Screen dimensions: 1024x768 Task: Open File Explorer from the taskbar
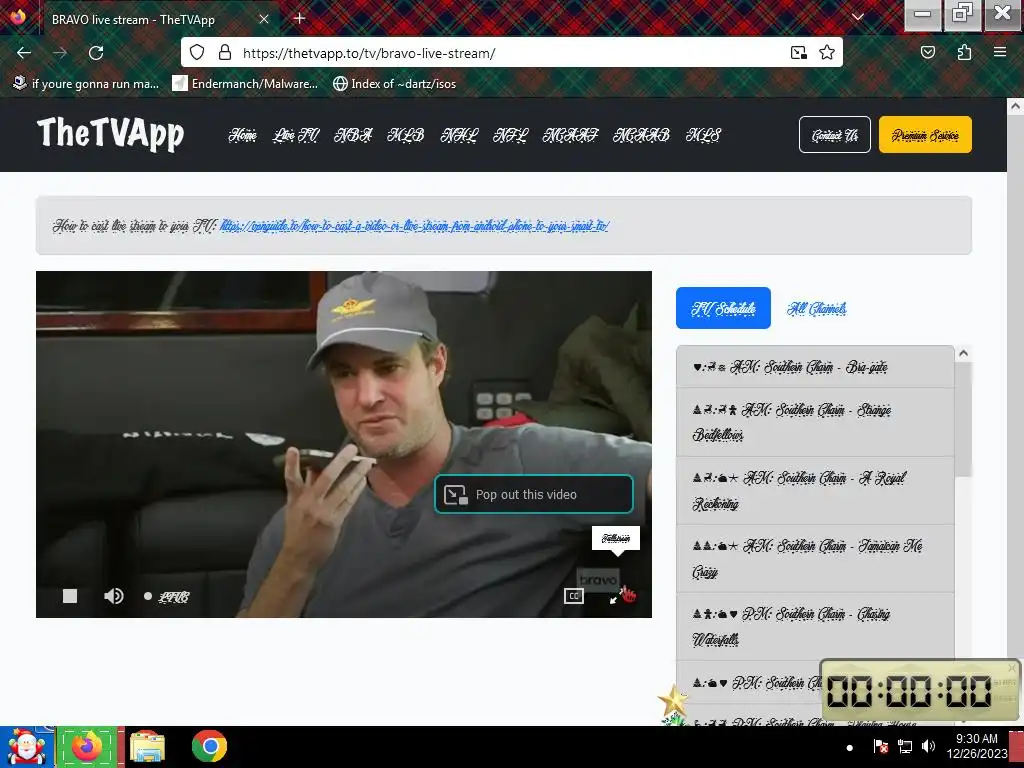(147, 747)
